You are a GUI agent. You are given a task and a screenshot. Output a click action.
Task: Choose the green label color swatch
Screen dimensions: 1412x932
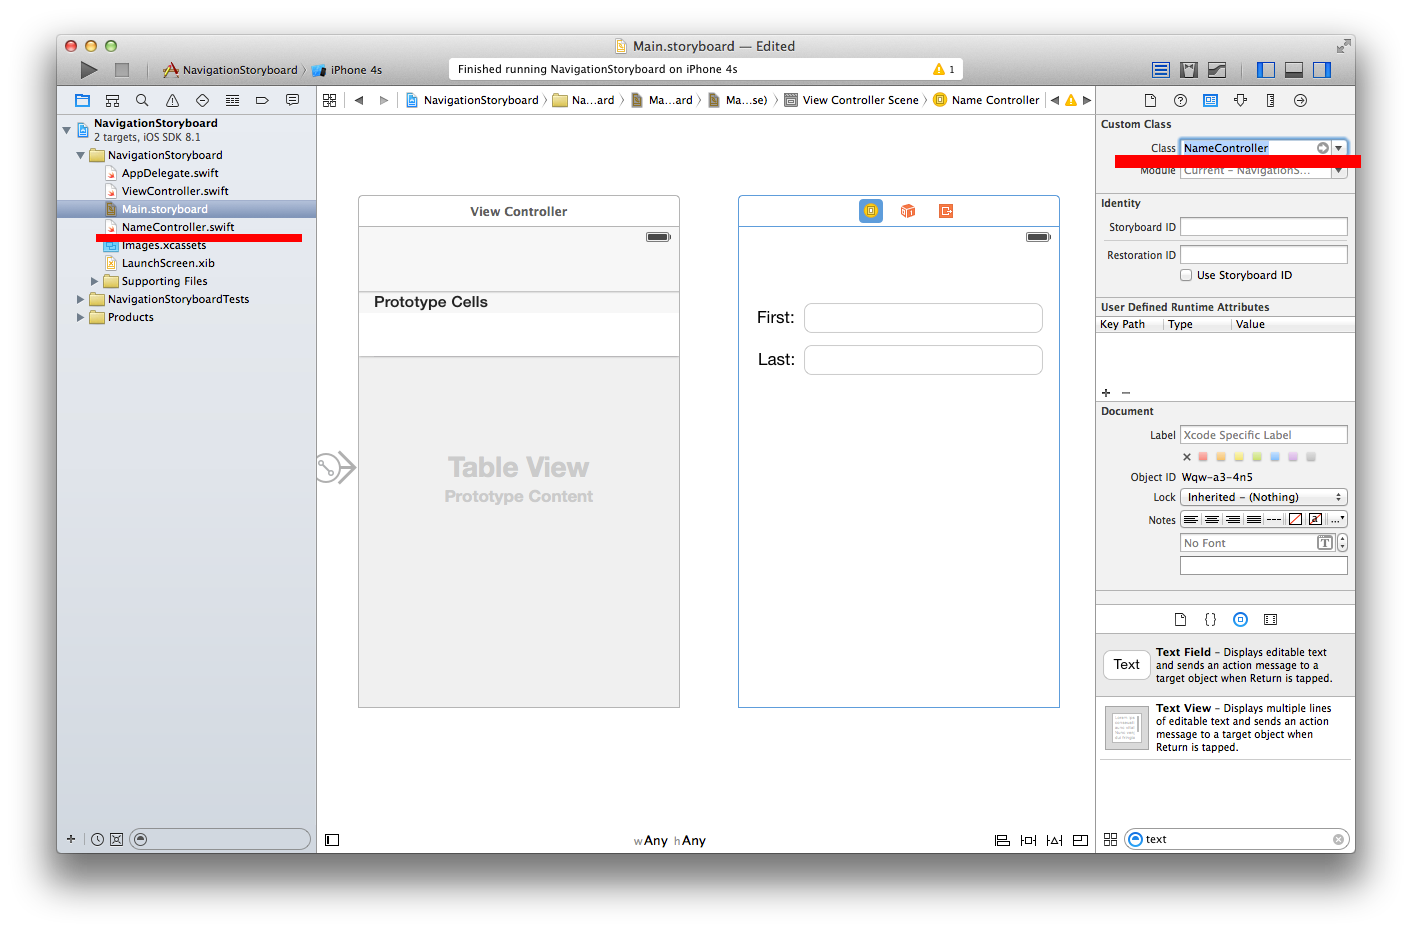1257,457
